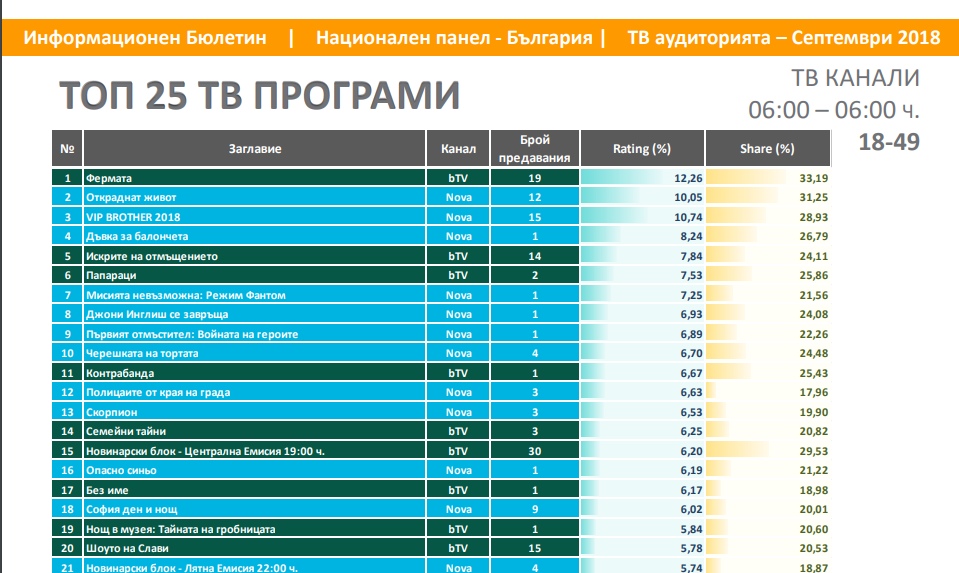The image size is (959, 573).
Task: Click the 12,26 rating value for Фермата
Action: coord(690,178)
